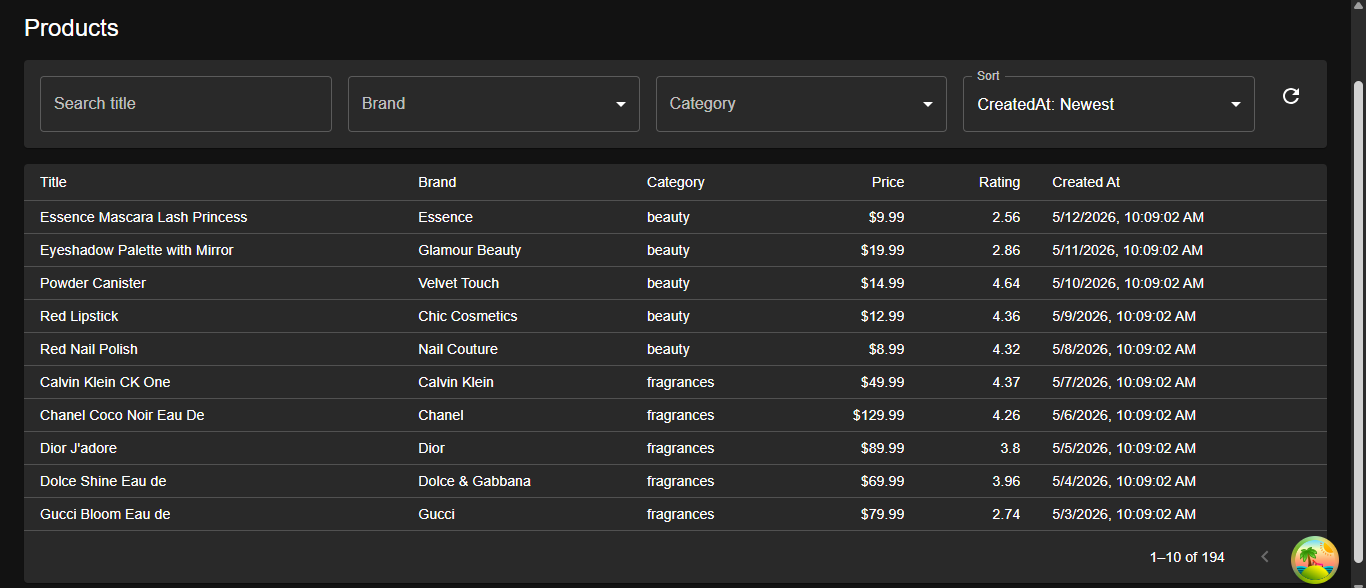Select the Calvin Klein CK One title
1366x588 pixels.
point(105,382)
